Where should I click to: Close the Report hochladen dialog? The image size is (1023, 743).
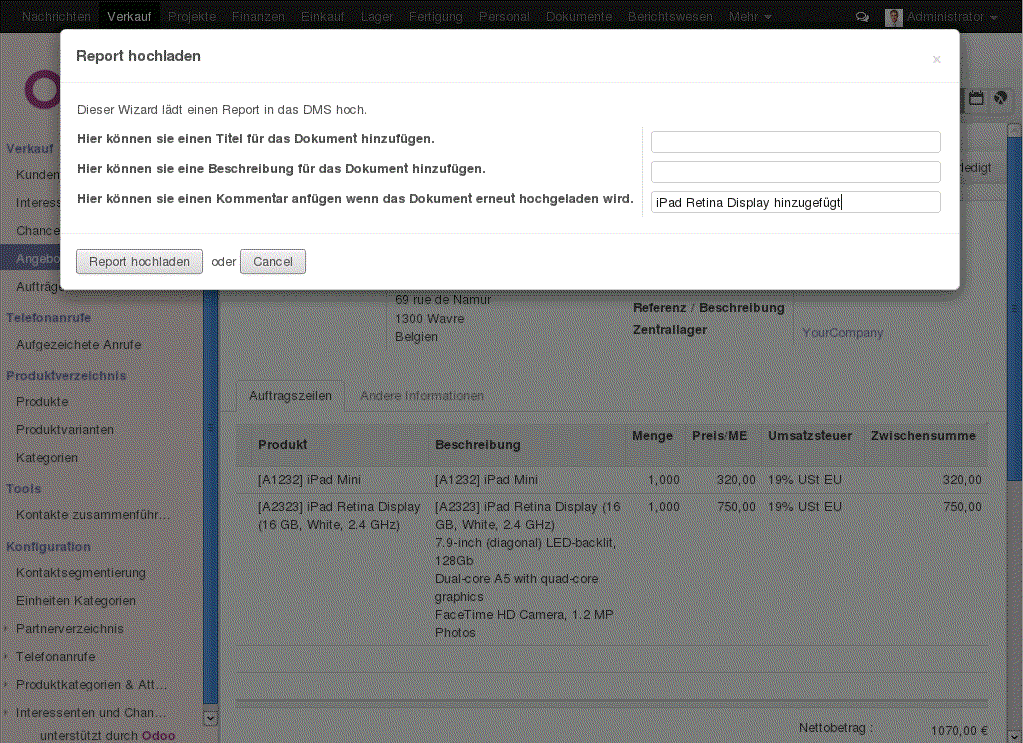click(x=936, y=59)
